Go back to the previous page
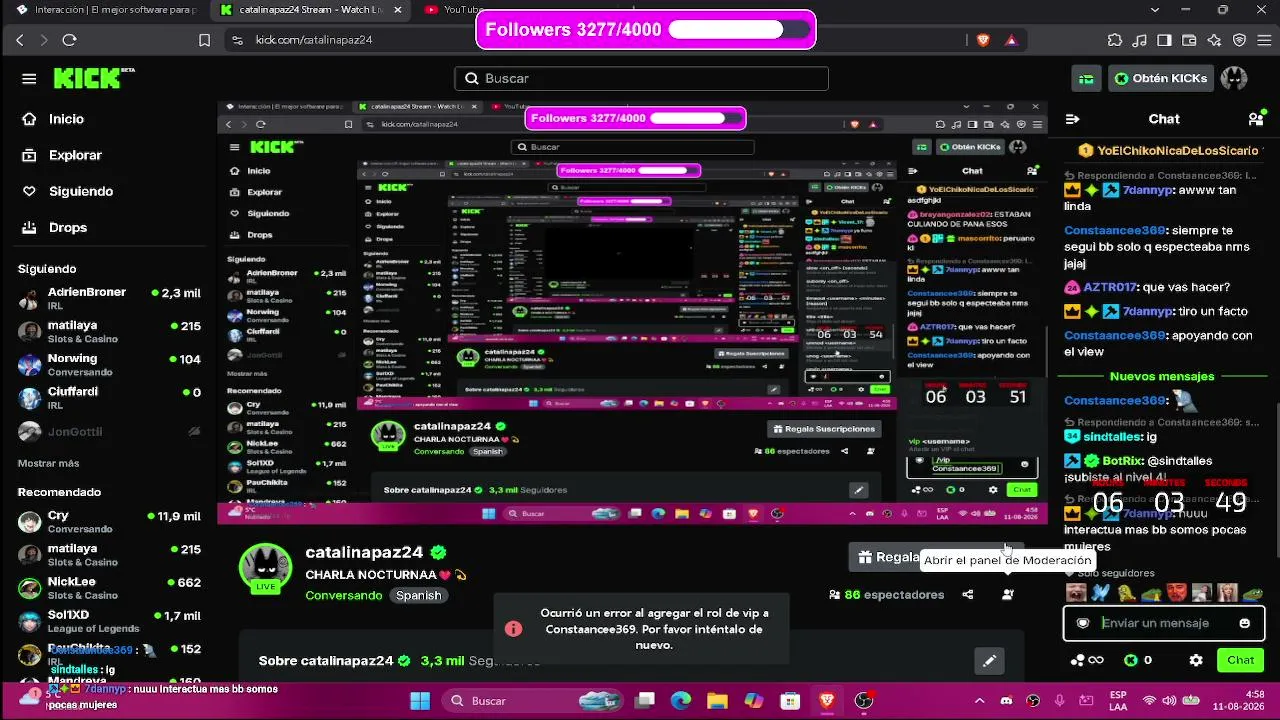The height and width of the screenshot is (720, 1280). [x=20, y=40]
